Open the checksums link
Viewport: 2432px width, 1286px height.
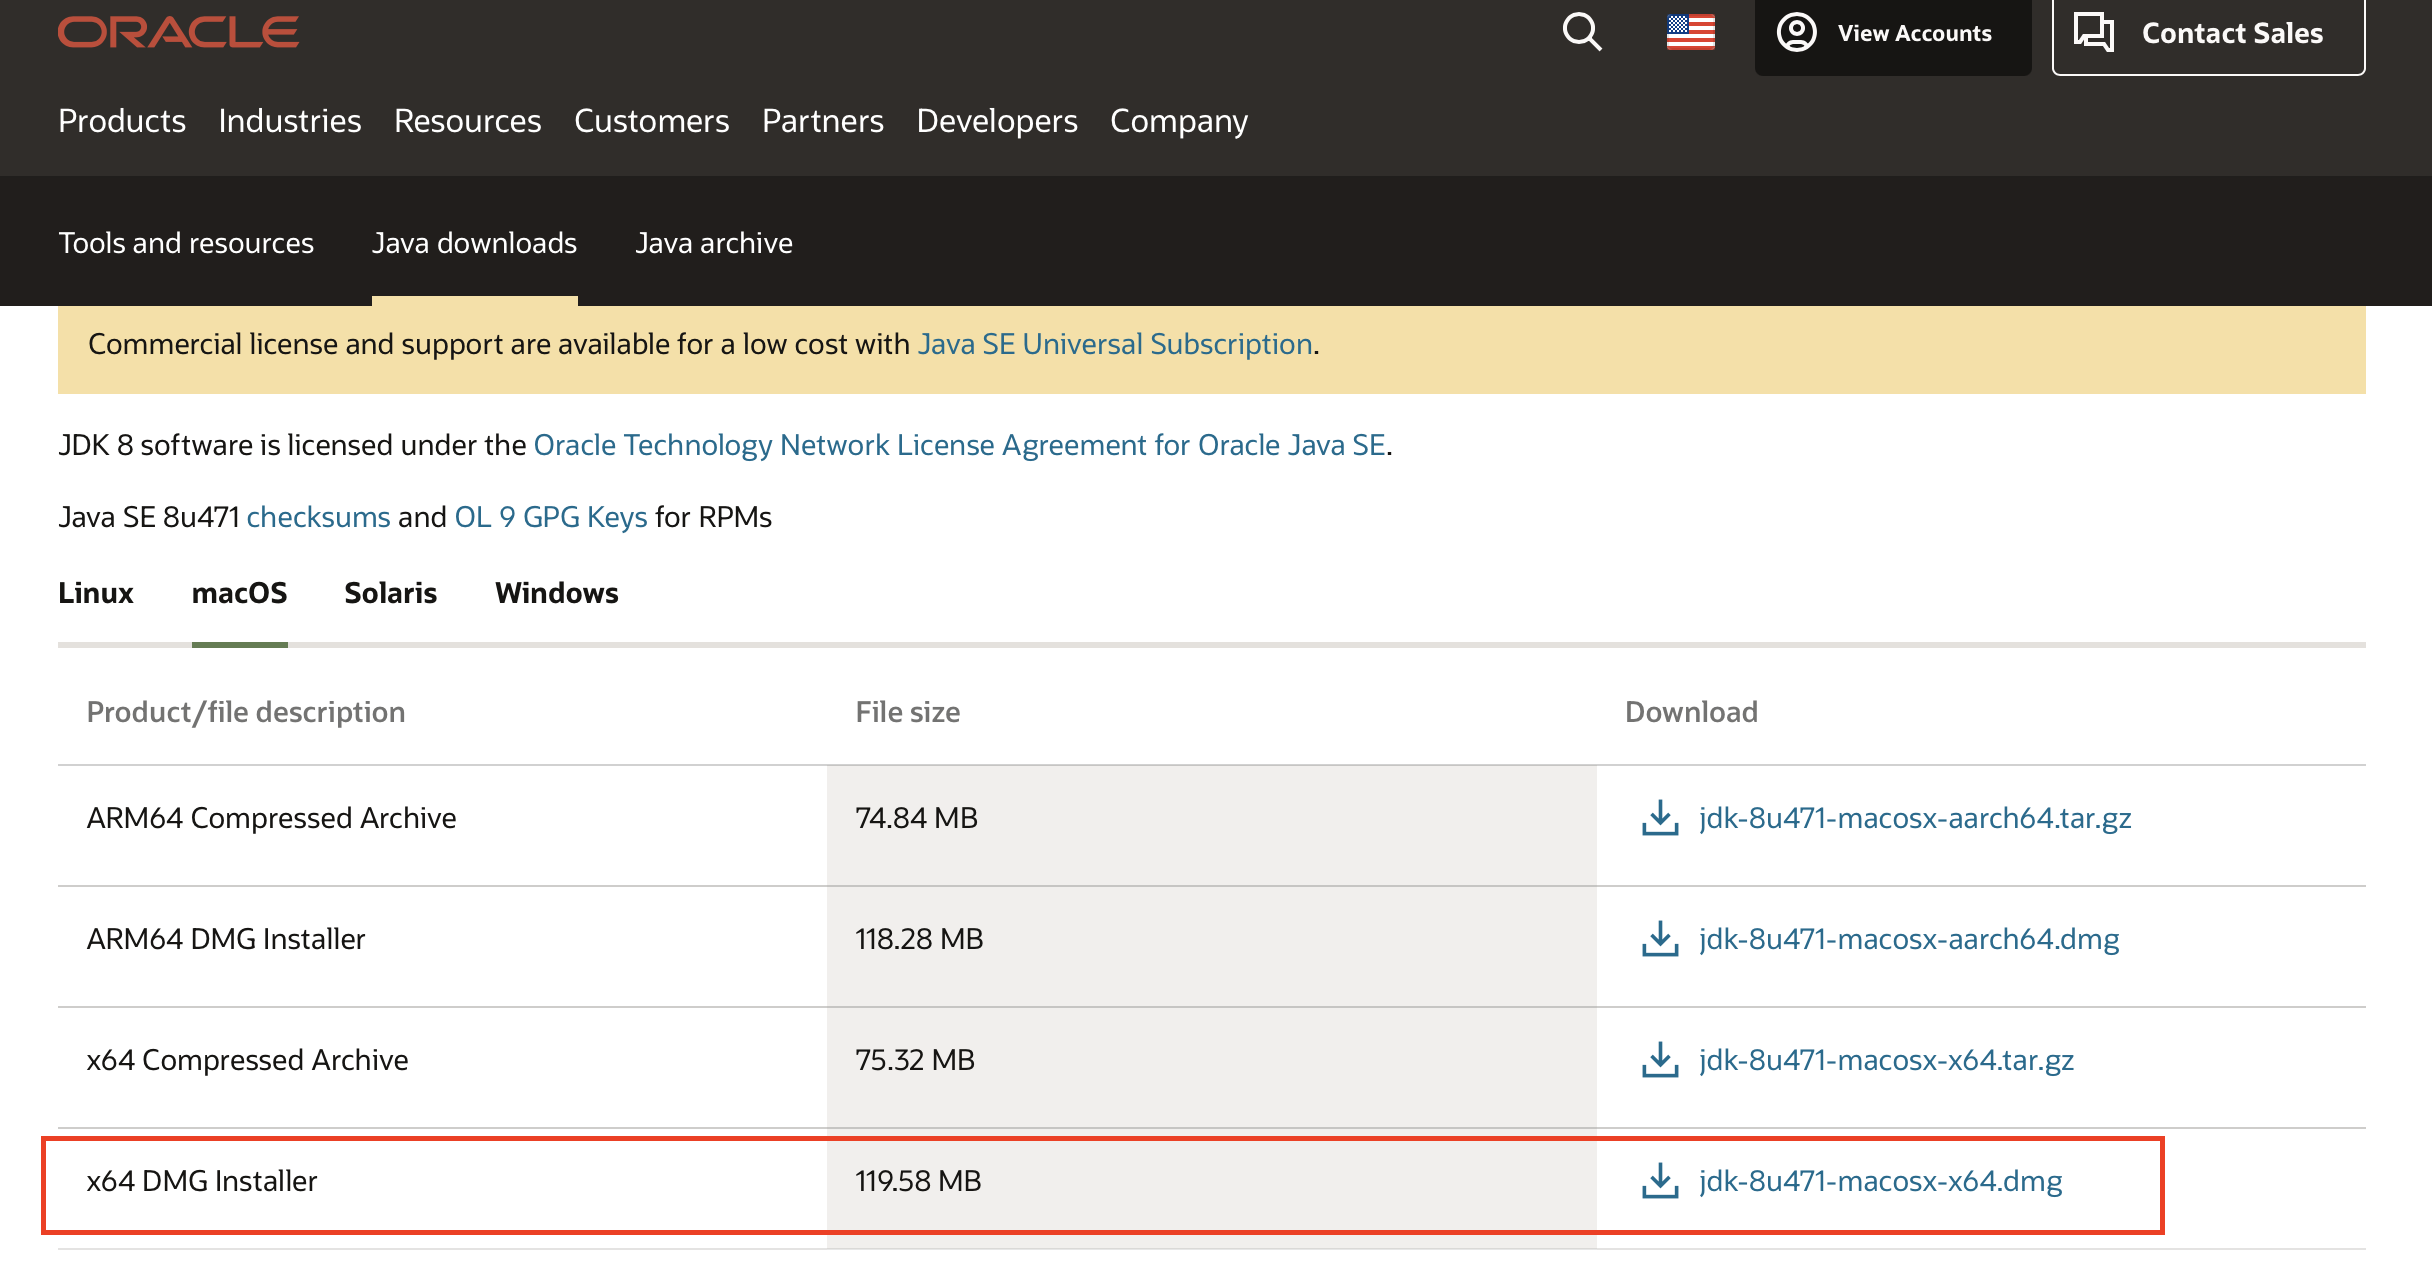pyautogui.click(x=318, y=517)
